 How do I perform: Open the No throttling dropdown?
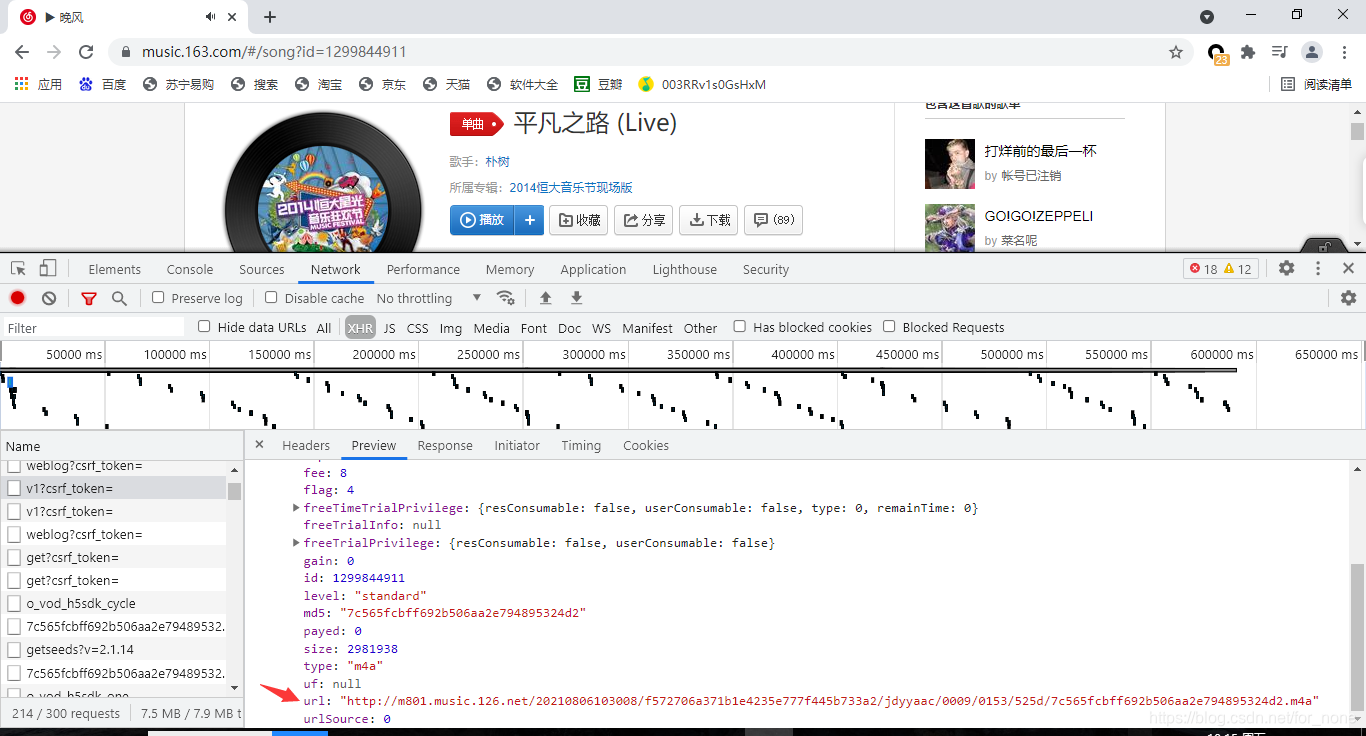tap(425, 298)
